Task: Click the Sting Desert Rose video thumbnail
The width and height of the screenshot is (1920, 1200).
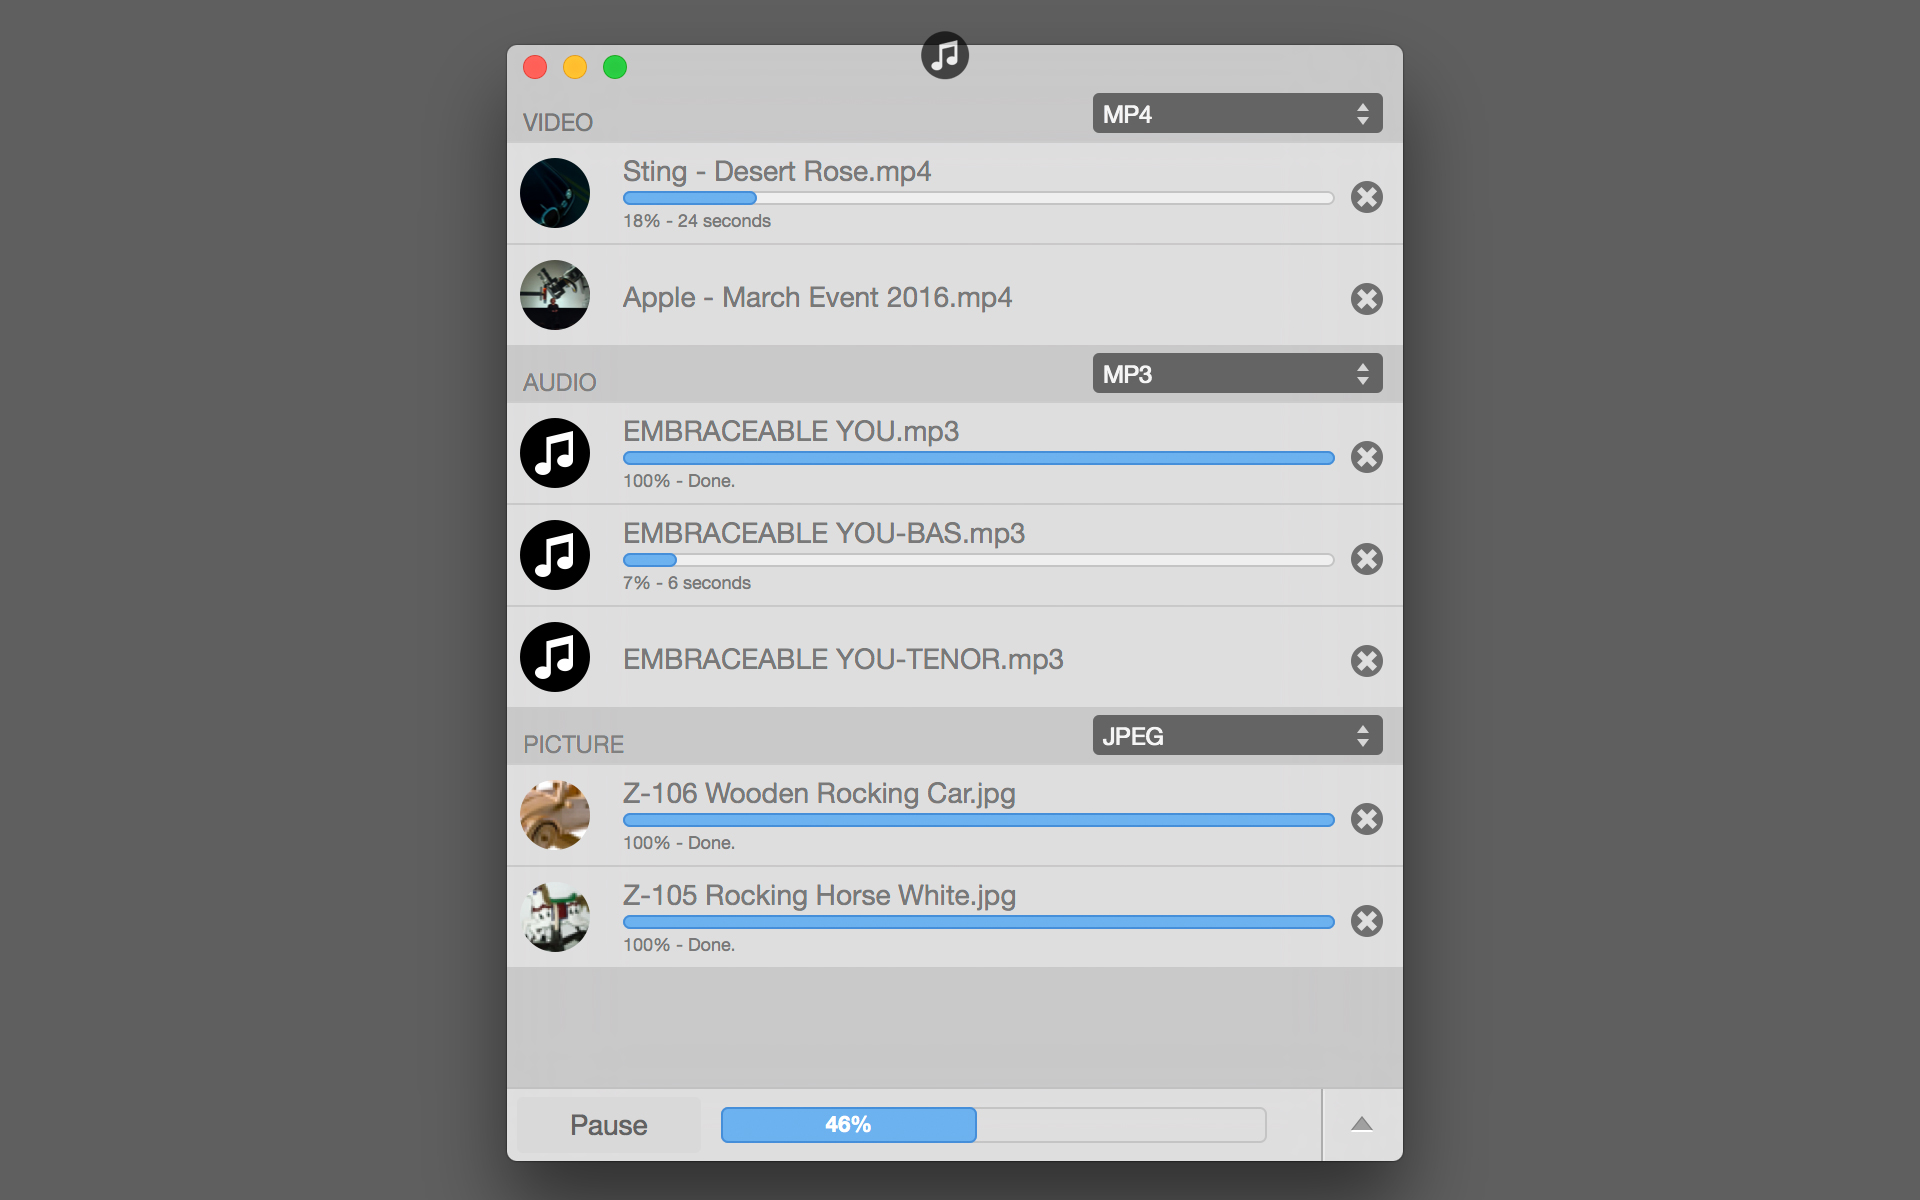Action: point(555,193)
